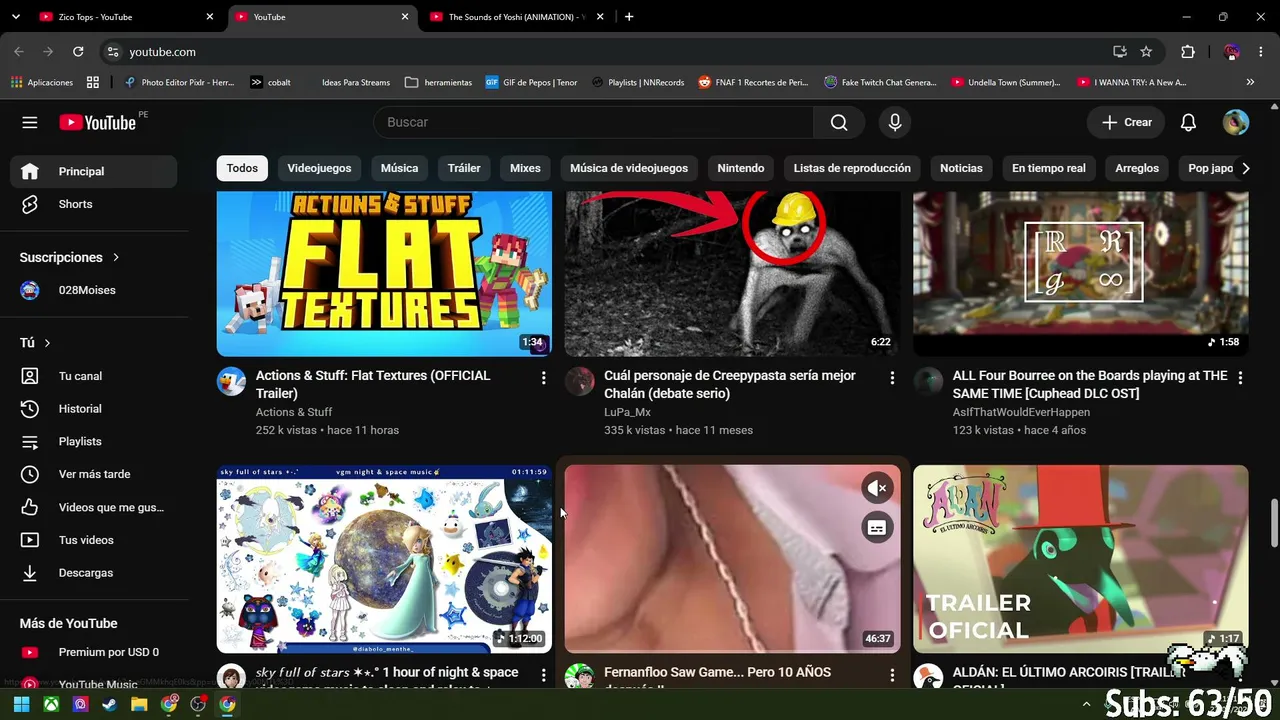Open options menu for Fernanfloo Saw Game video
The image size is (1280, 720).
892,676
